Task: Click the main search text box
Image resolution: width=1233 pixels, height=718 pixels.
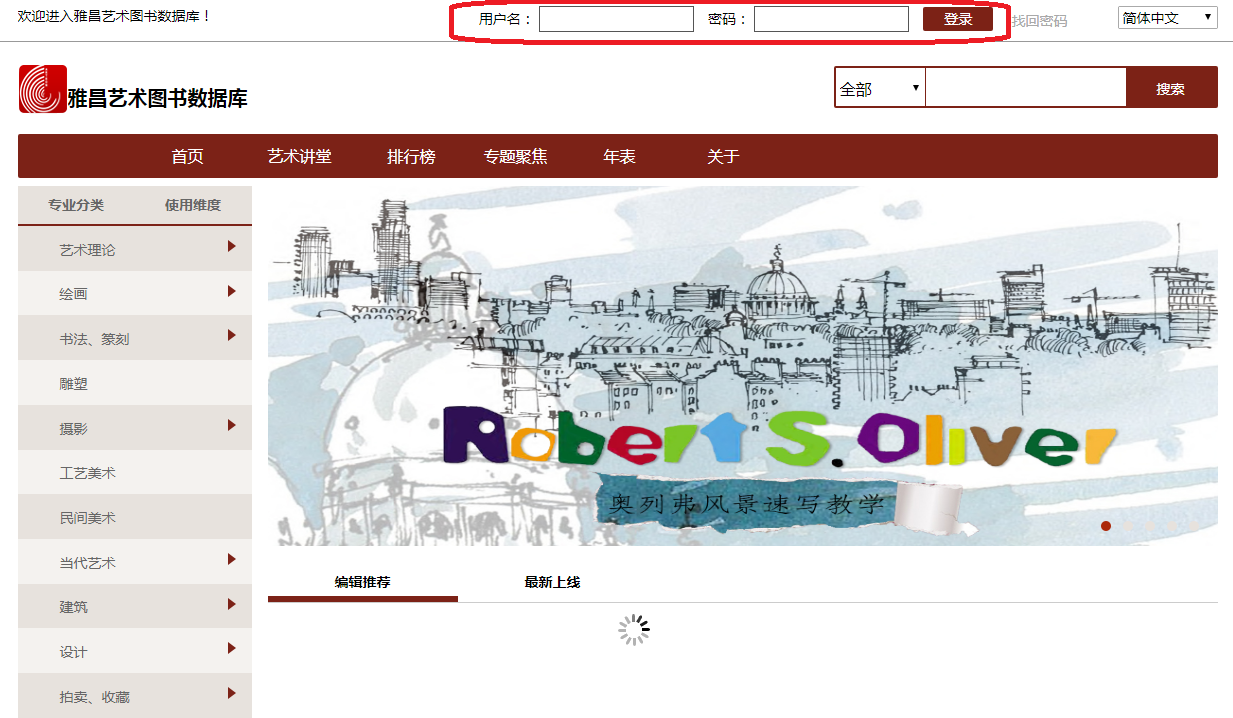Action: (1025, 88)
